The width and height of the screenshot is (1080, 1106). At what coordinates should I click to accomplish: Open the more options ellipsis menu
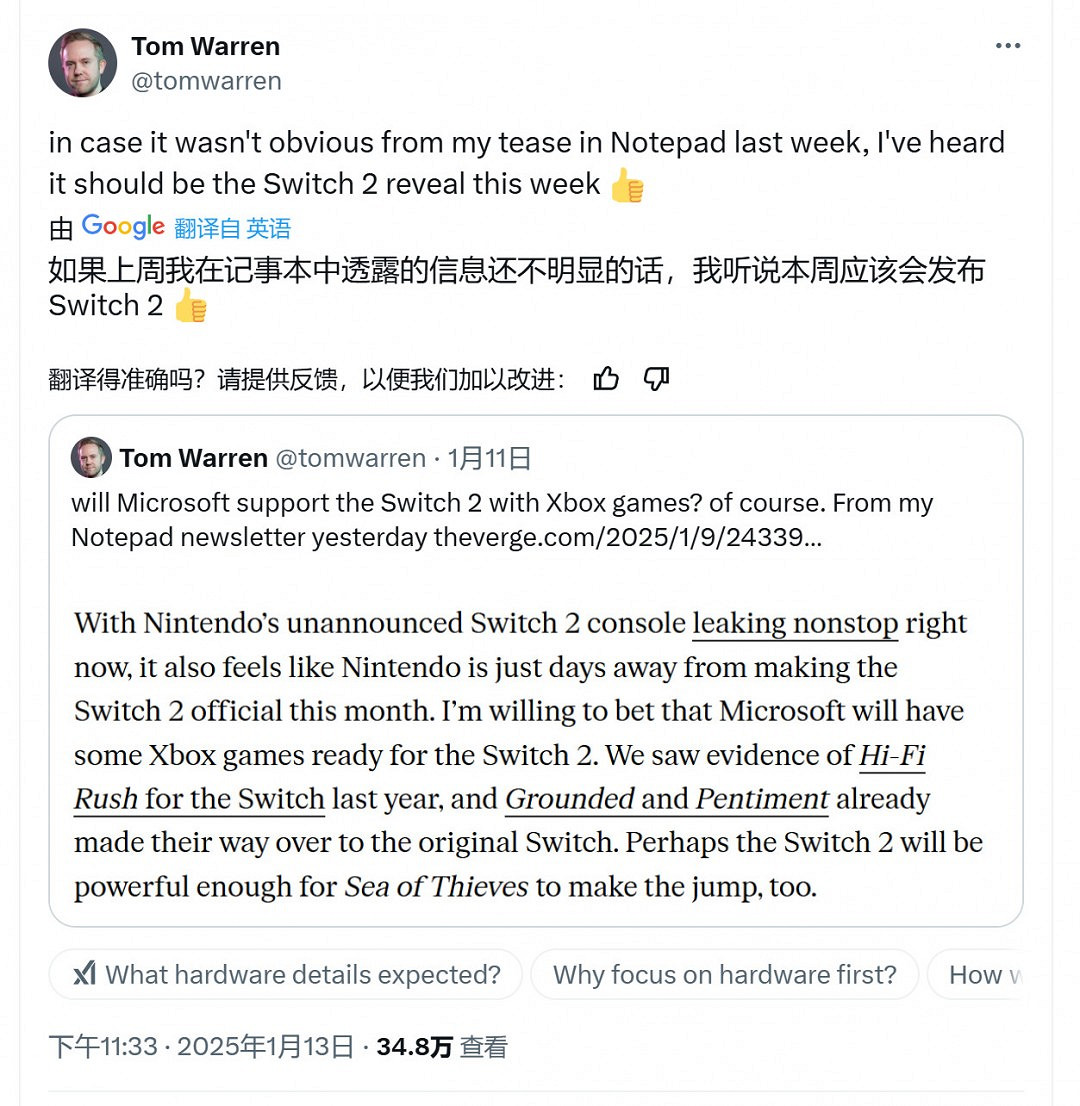click(1009, 45)
